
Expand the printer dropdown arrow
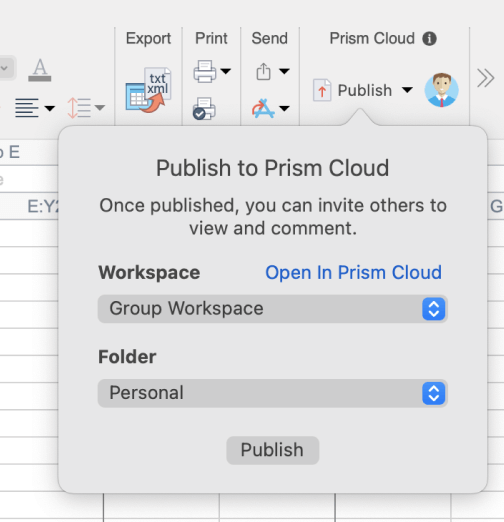(226, 71)
